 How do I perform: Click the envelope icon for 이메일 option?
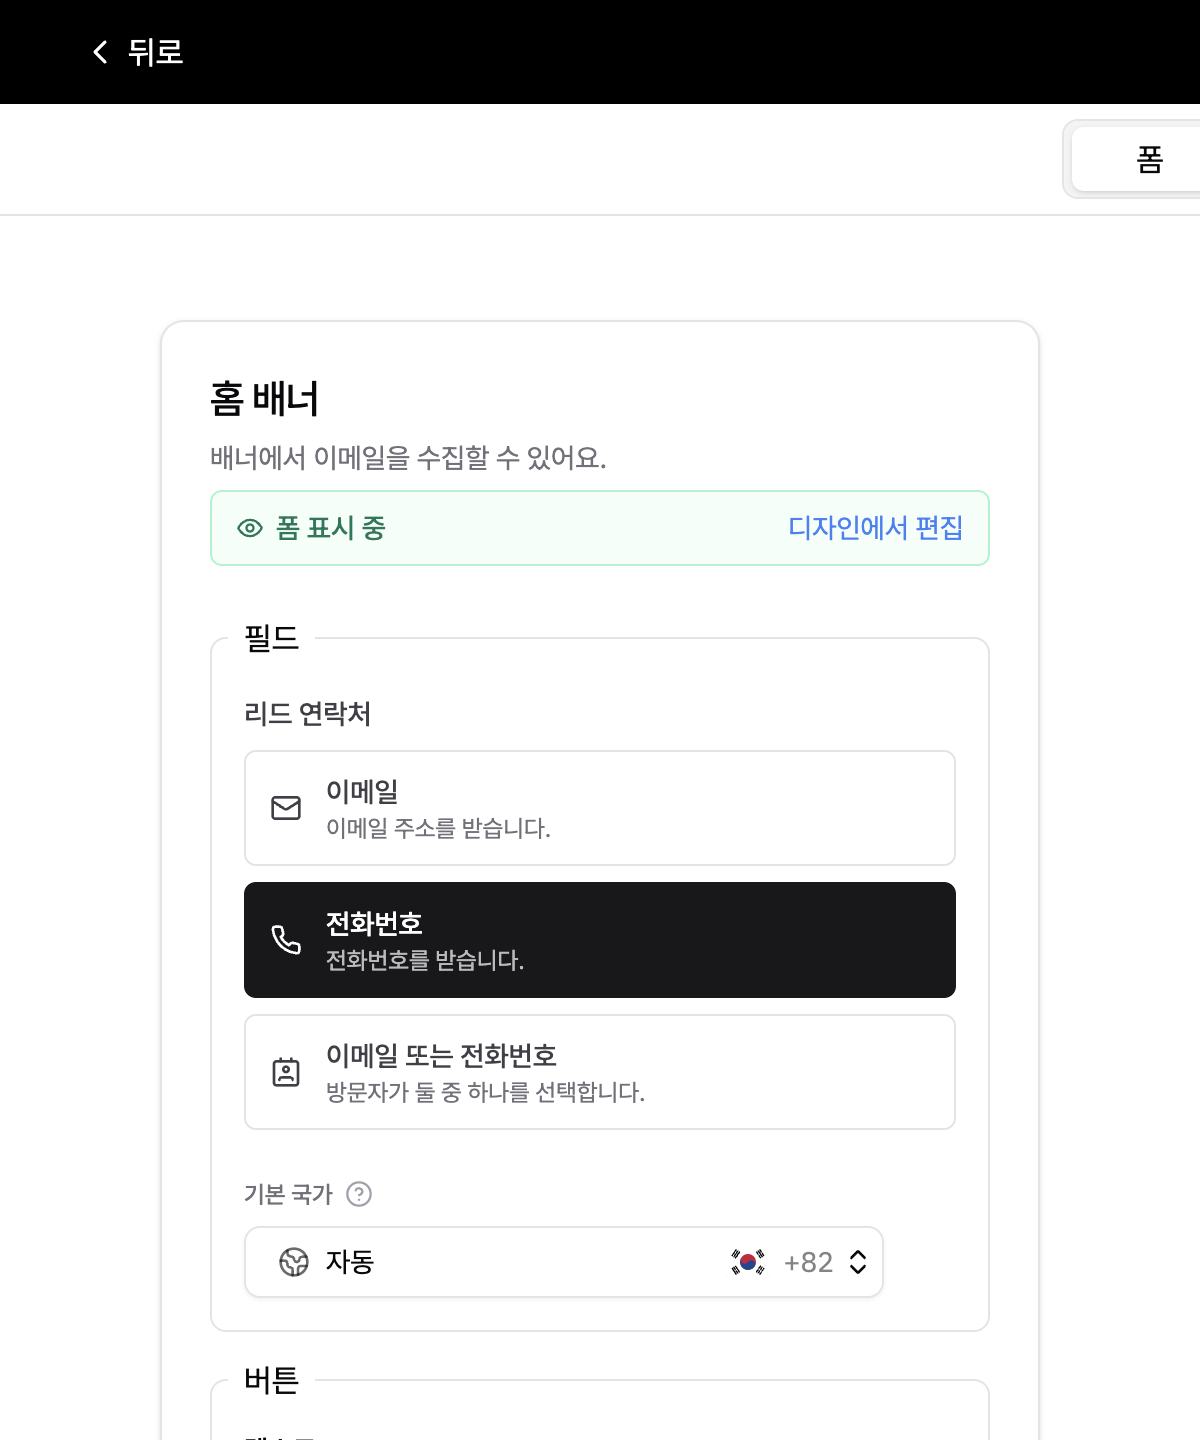point(286,808)
